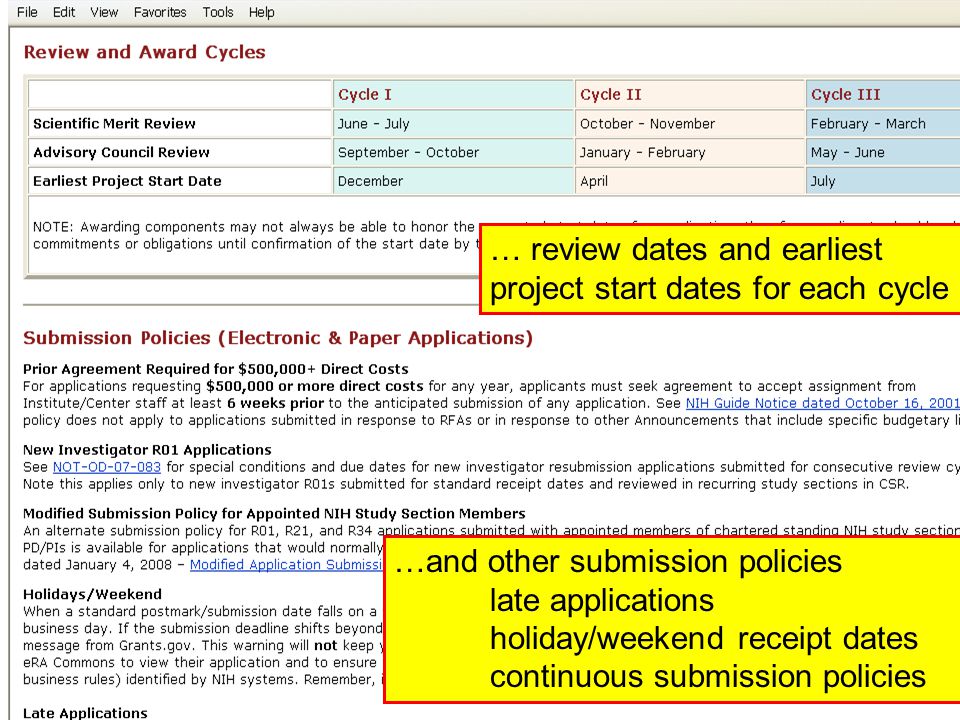Open the Modified Application Submission link
Screen dimensions: 960x720
click(286, 564)
